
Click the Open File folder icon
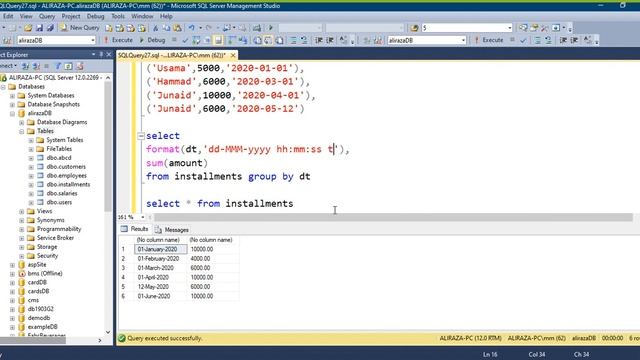pos(28,28)
